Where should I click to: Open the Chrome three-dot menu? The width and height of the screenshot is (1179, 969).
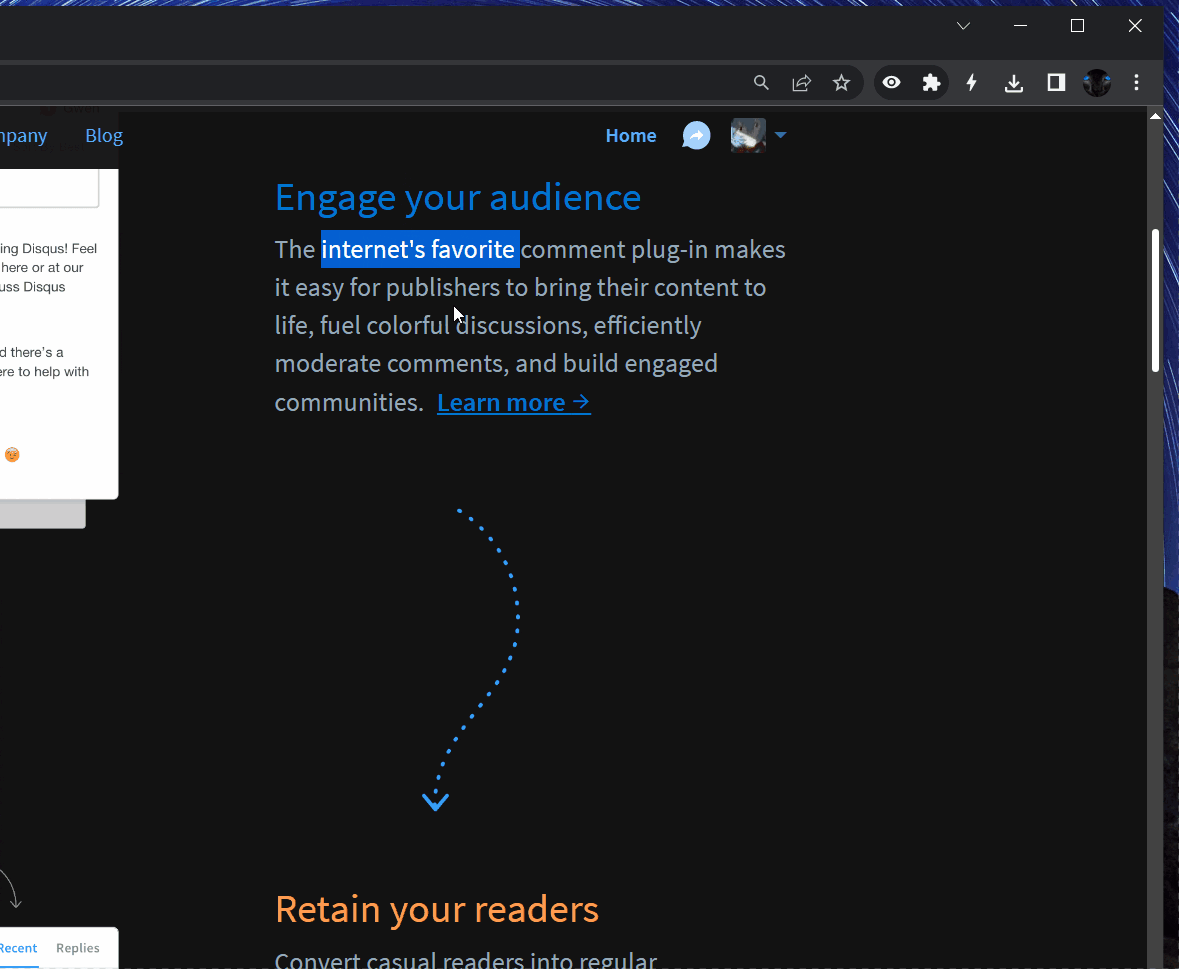coord(1136,83)
